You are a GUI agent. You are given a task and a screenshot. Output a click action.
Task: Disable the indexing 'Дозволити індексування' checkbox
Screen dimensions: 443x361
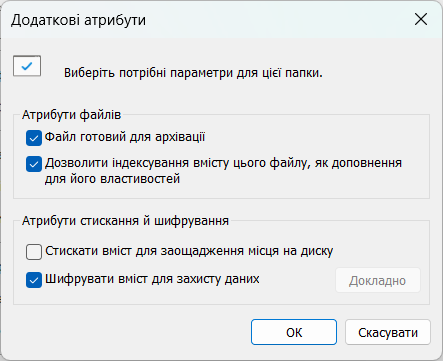(x=34, y=164)
